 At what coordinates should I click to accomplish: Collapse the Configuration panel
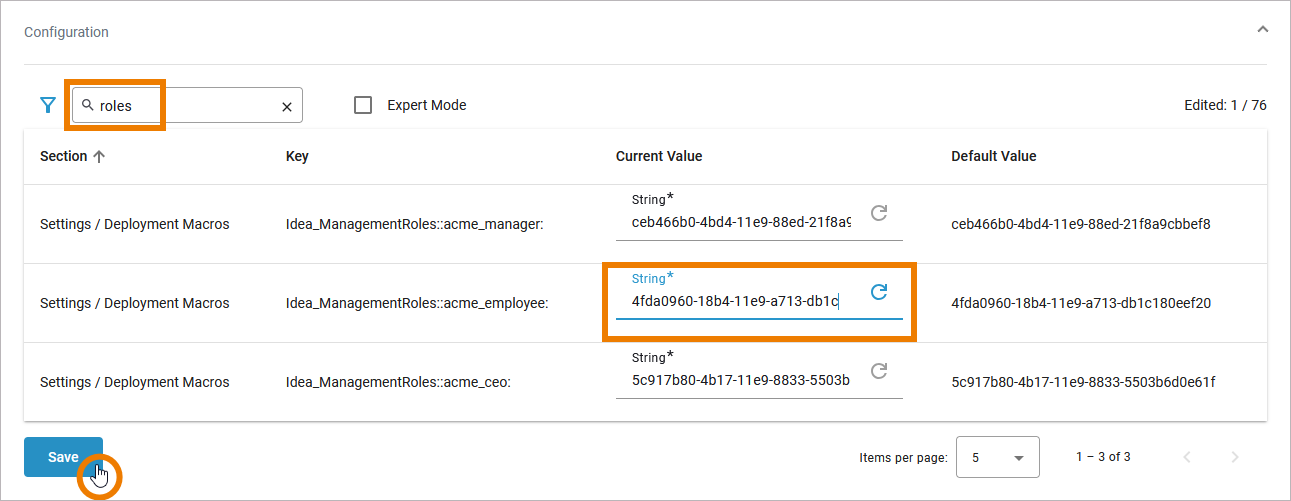(1263, 30)
